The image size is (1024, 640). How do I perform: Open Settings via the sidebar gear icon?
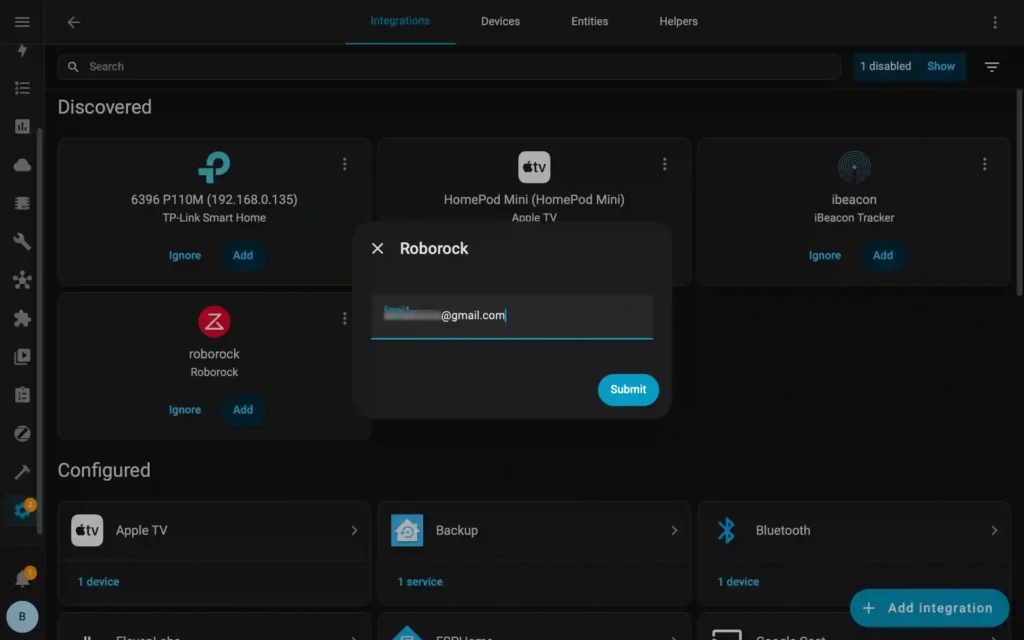22,510
